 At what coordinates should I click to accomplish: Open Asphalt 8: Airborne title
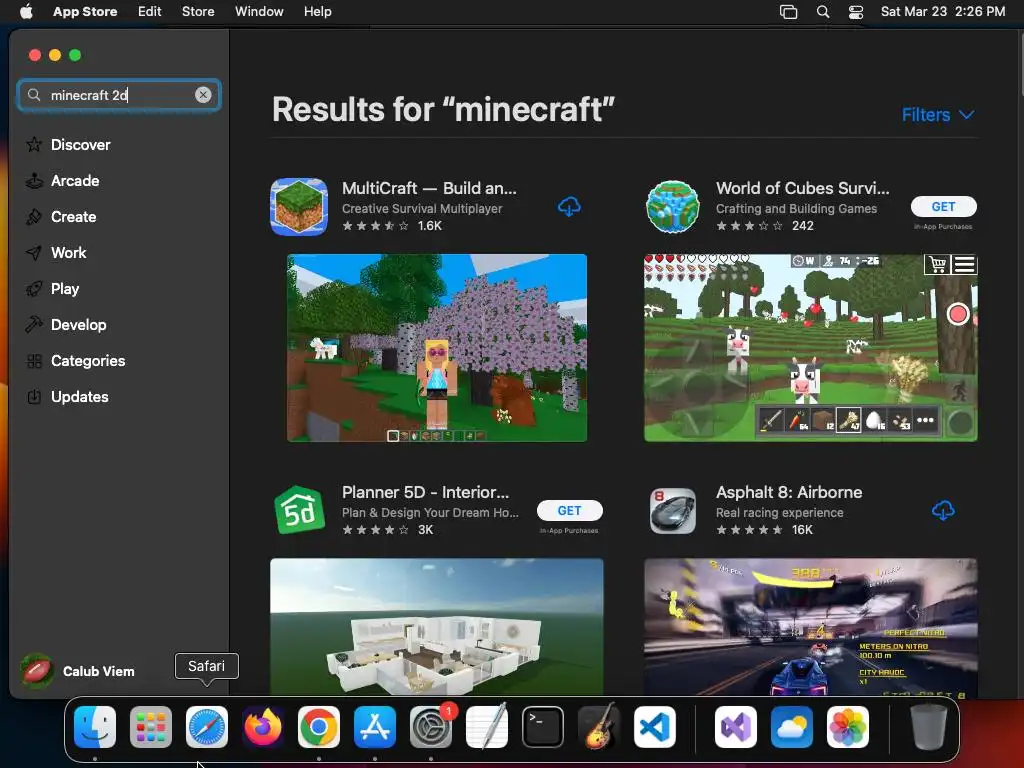click(x=789, y=492)
